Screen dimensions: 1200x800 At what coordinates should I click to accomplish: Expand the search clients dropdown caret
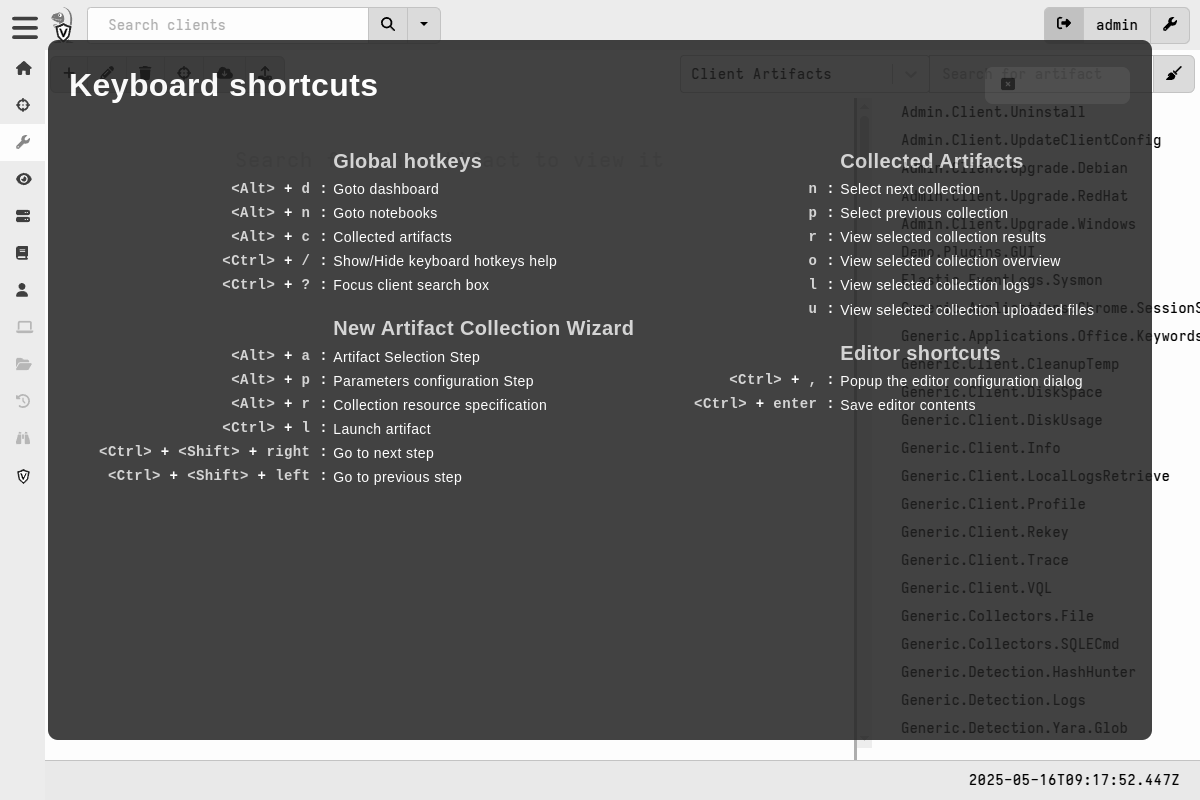424,24
